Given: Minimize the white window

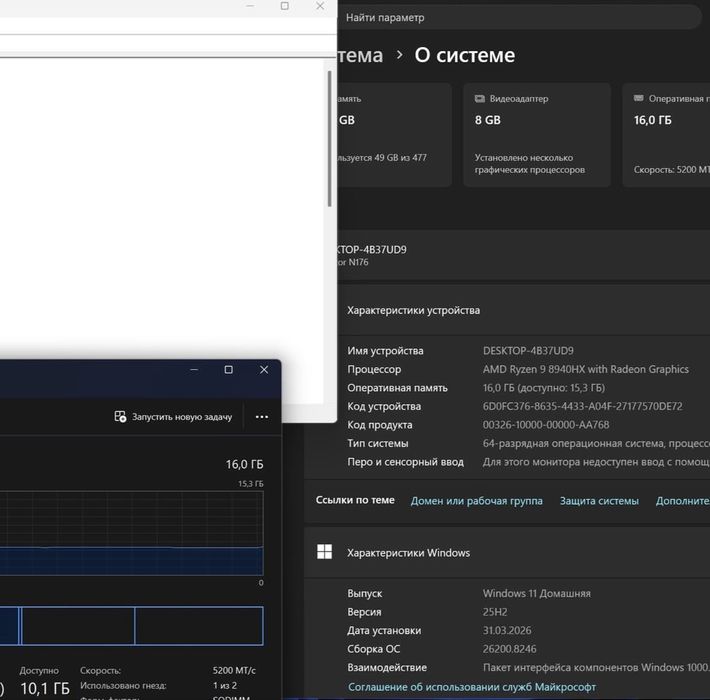Looking at the screenshot, I should [x=250, y=6].
